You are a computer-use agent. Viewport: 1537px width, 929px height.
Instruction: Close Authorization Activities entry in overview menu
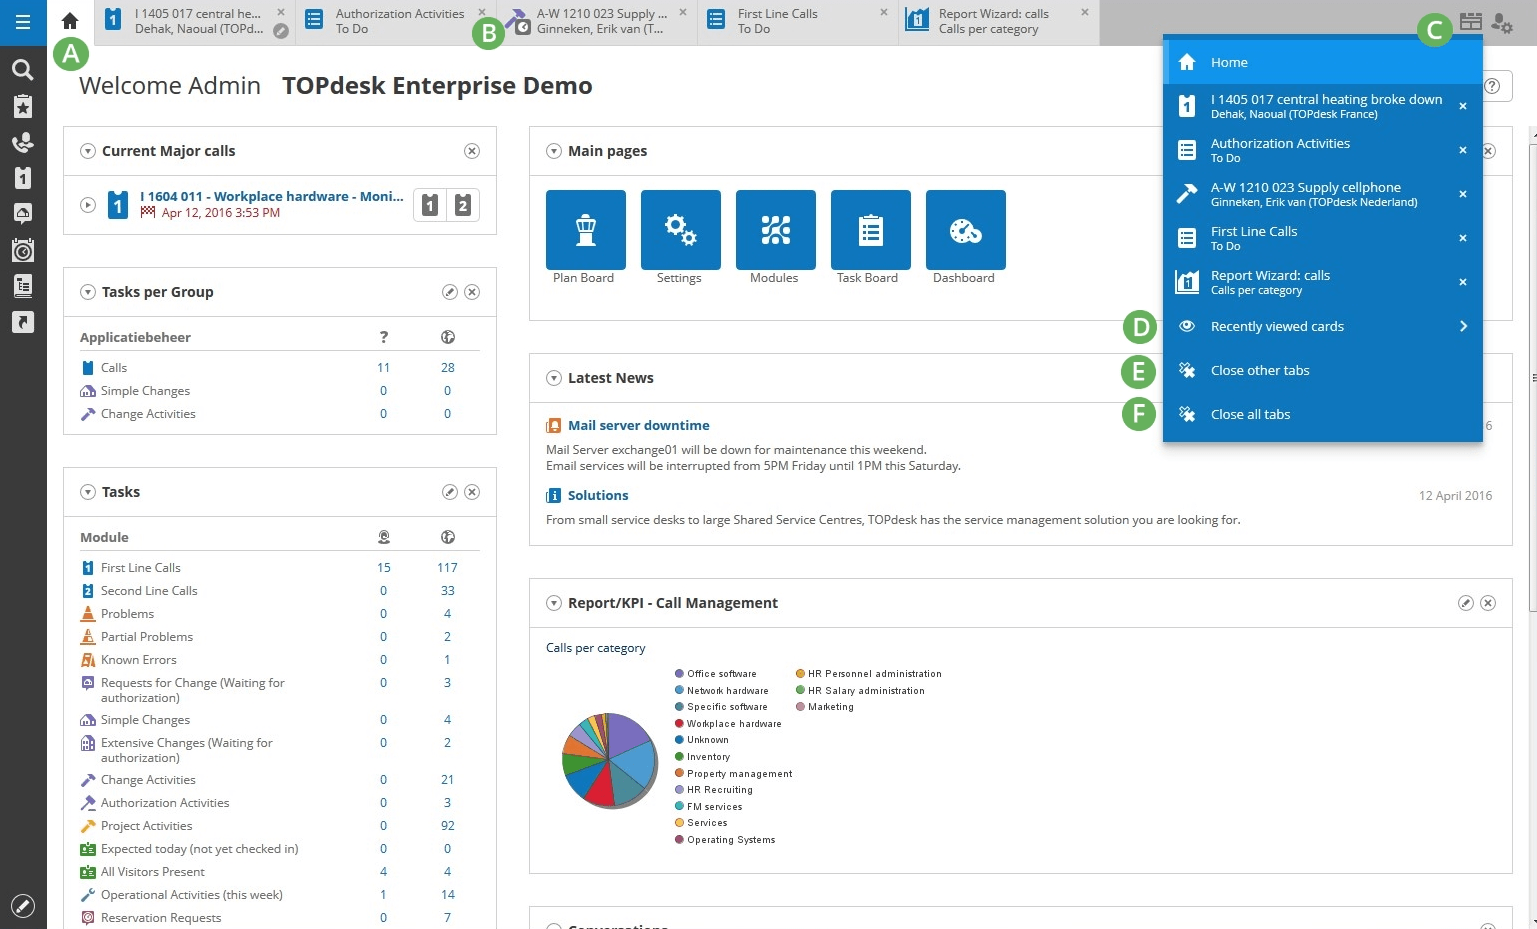pos(1463,150)
